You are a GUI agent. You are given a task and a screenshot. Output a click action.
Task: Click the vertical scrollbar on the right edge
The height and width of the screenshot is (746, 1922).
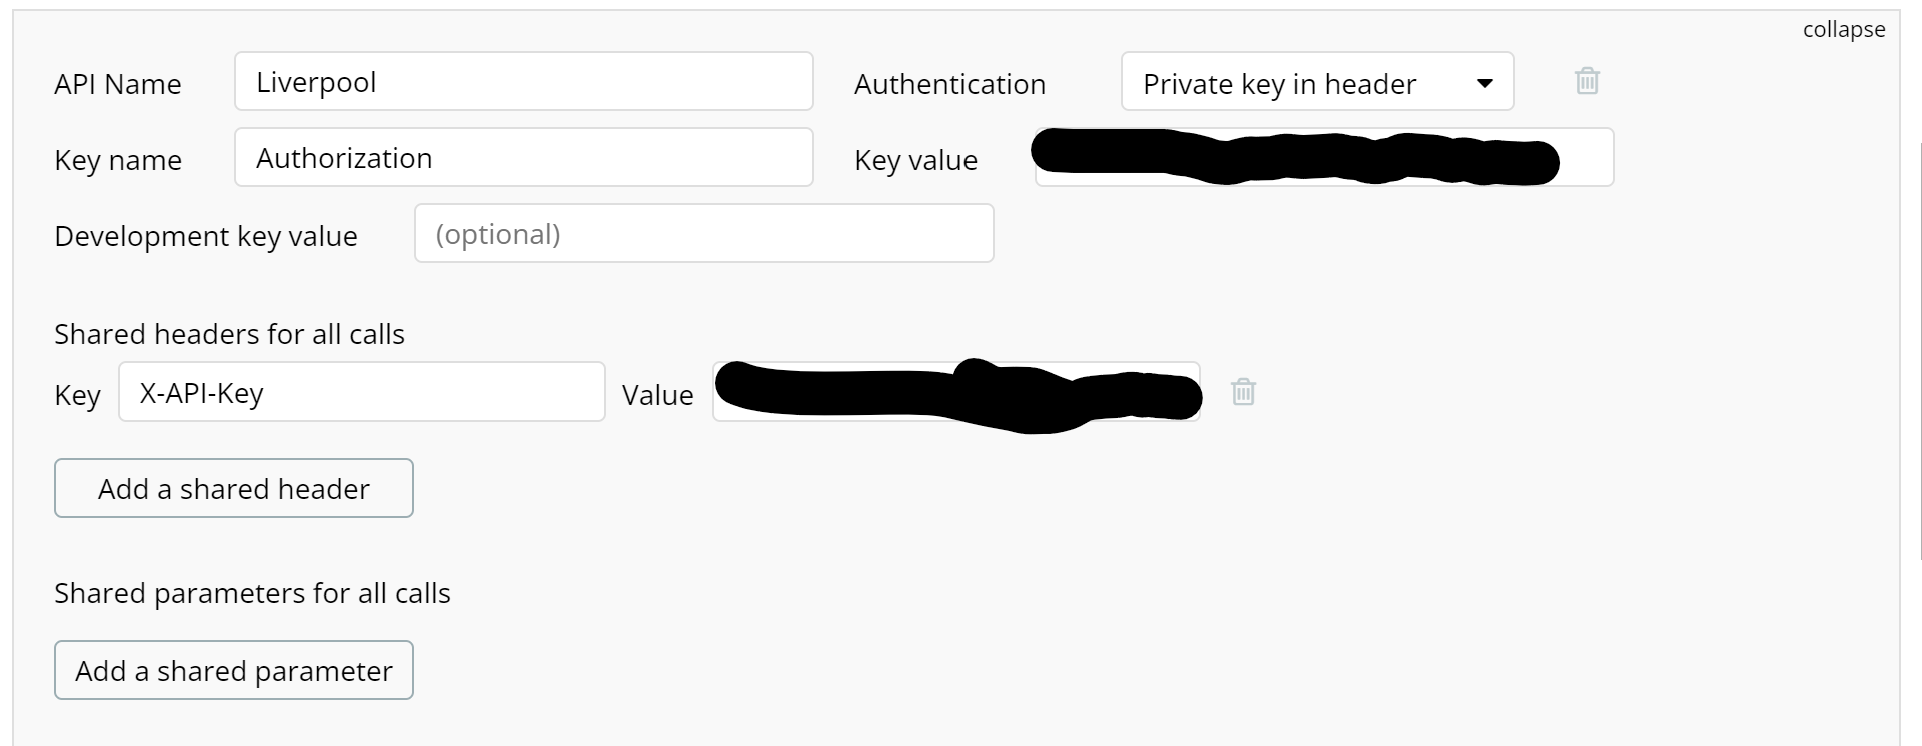(x=1919, y=350)
